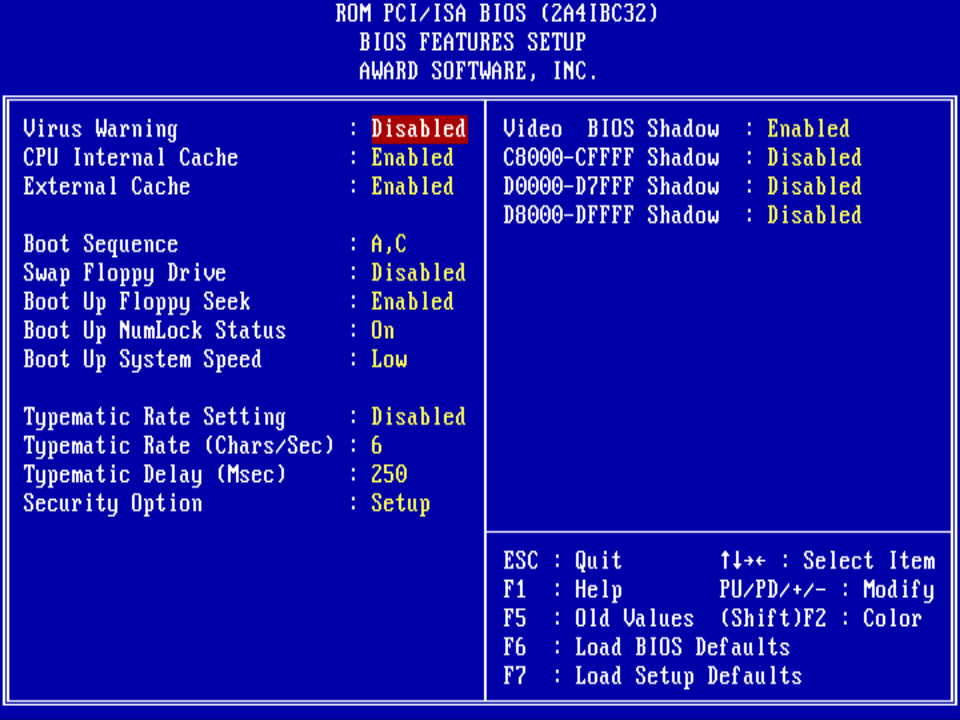Click the AWARD SOFTWARE, INC. text
This screenshot has width=960, height=720.
pos(478,71)
